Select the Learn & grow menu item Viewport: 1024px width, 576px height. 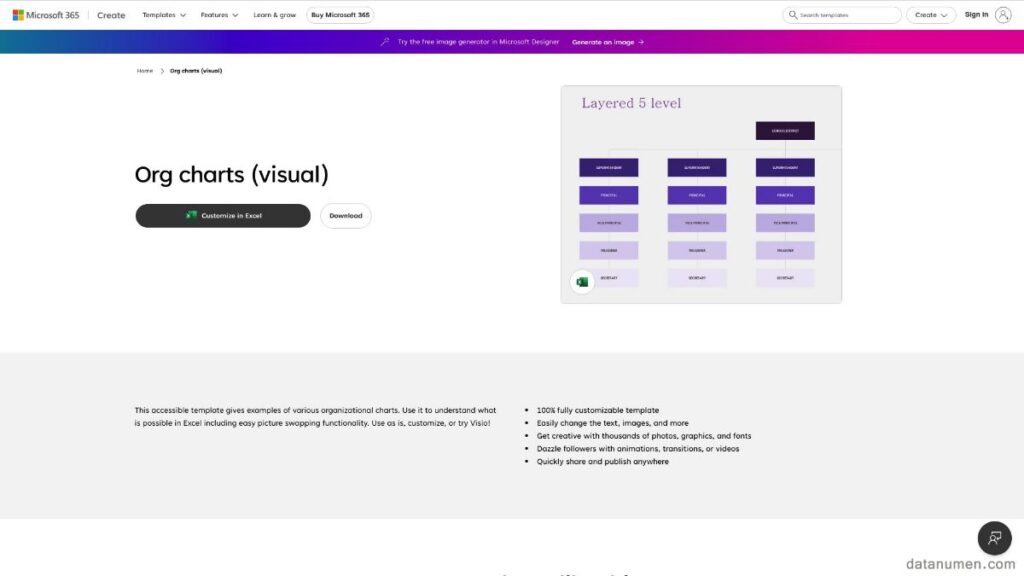click(x=275, y=14)
